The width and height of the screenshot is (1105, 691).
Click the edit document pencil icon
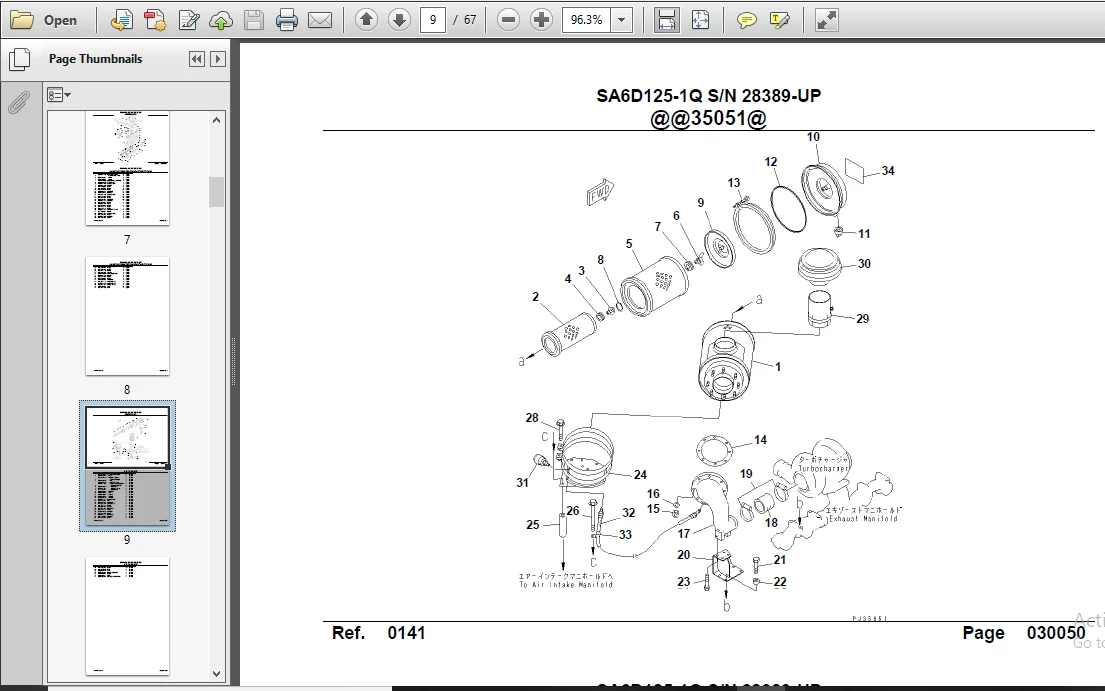click(189, 20)
